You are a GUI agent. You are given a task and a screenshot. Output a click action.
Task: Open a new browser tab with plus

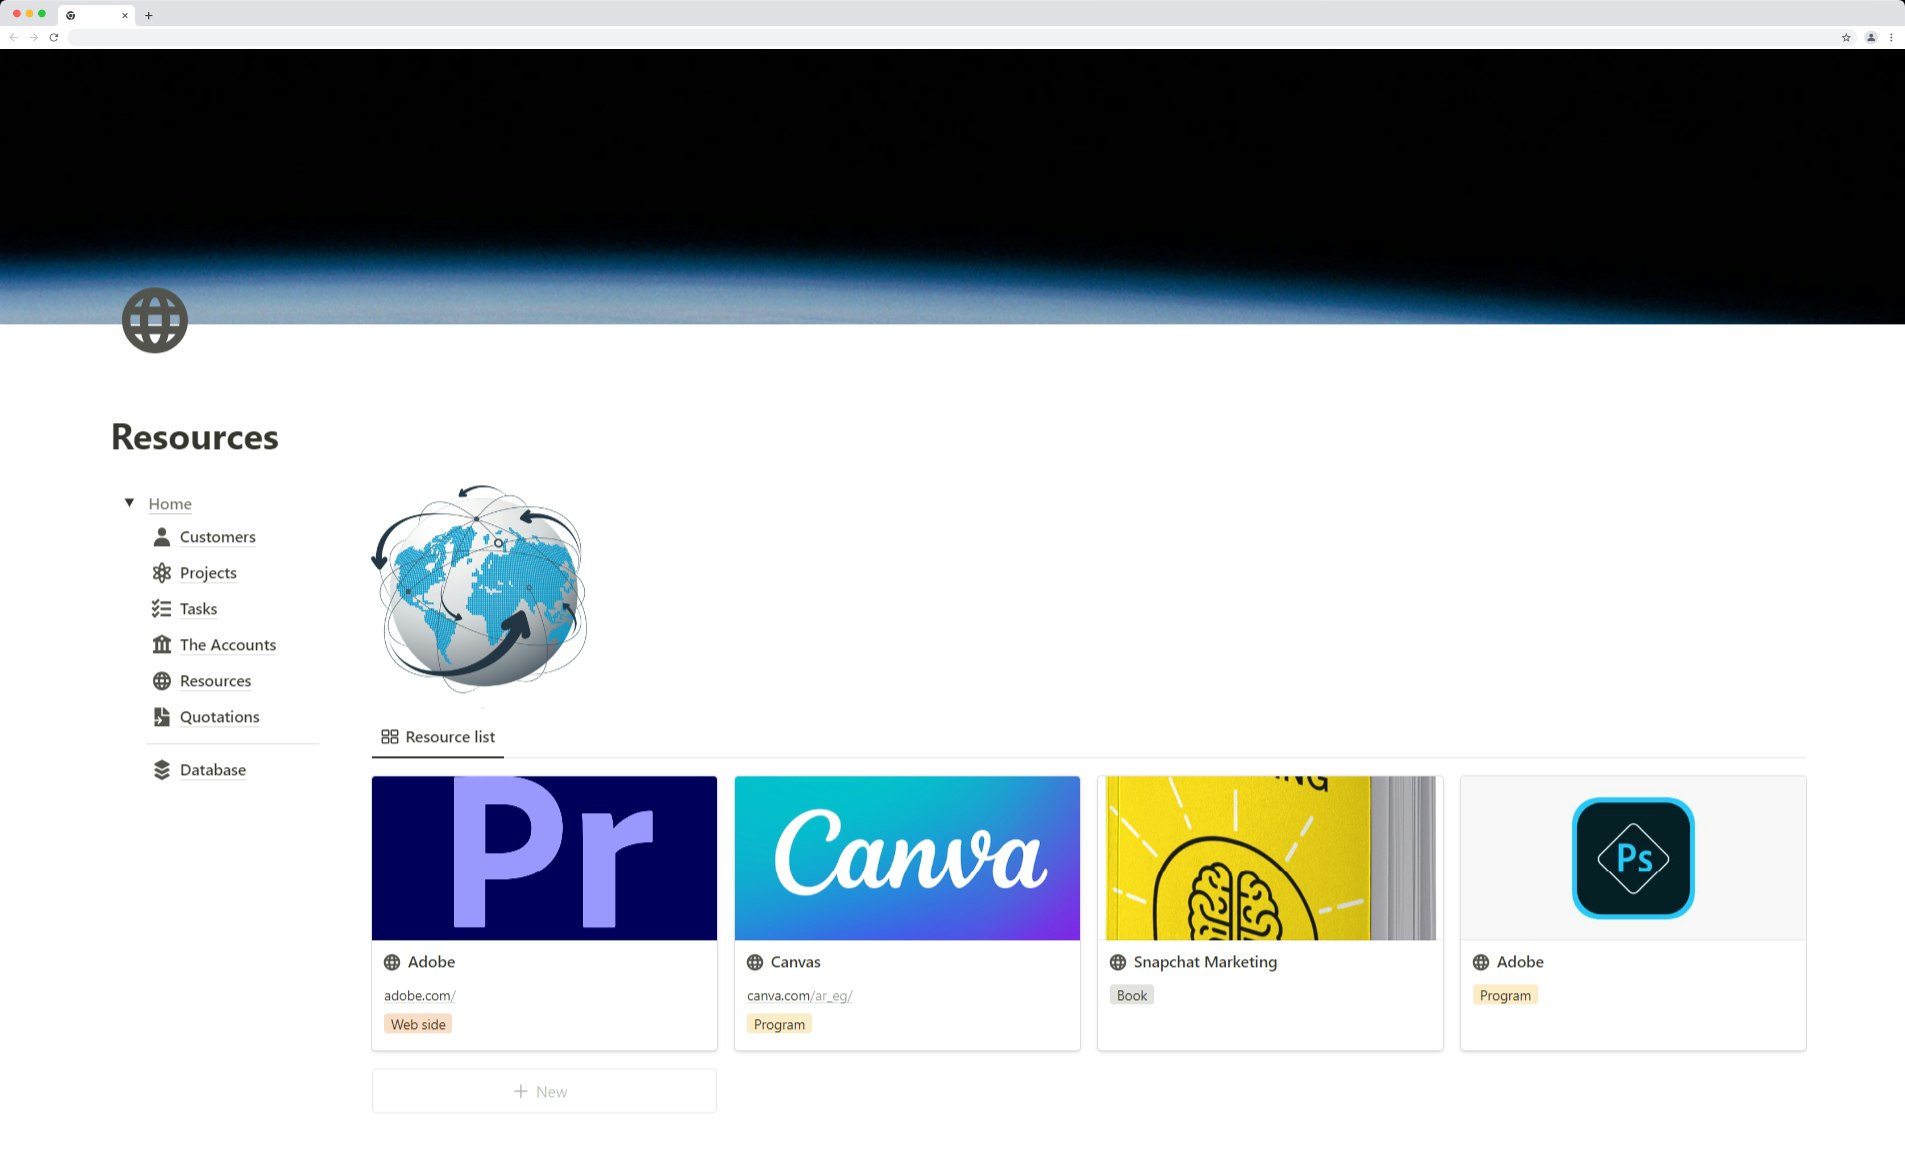coord(149,15)
